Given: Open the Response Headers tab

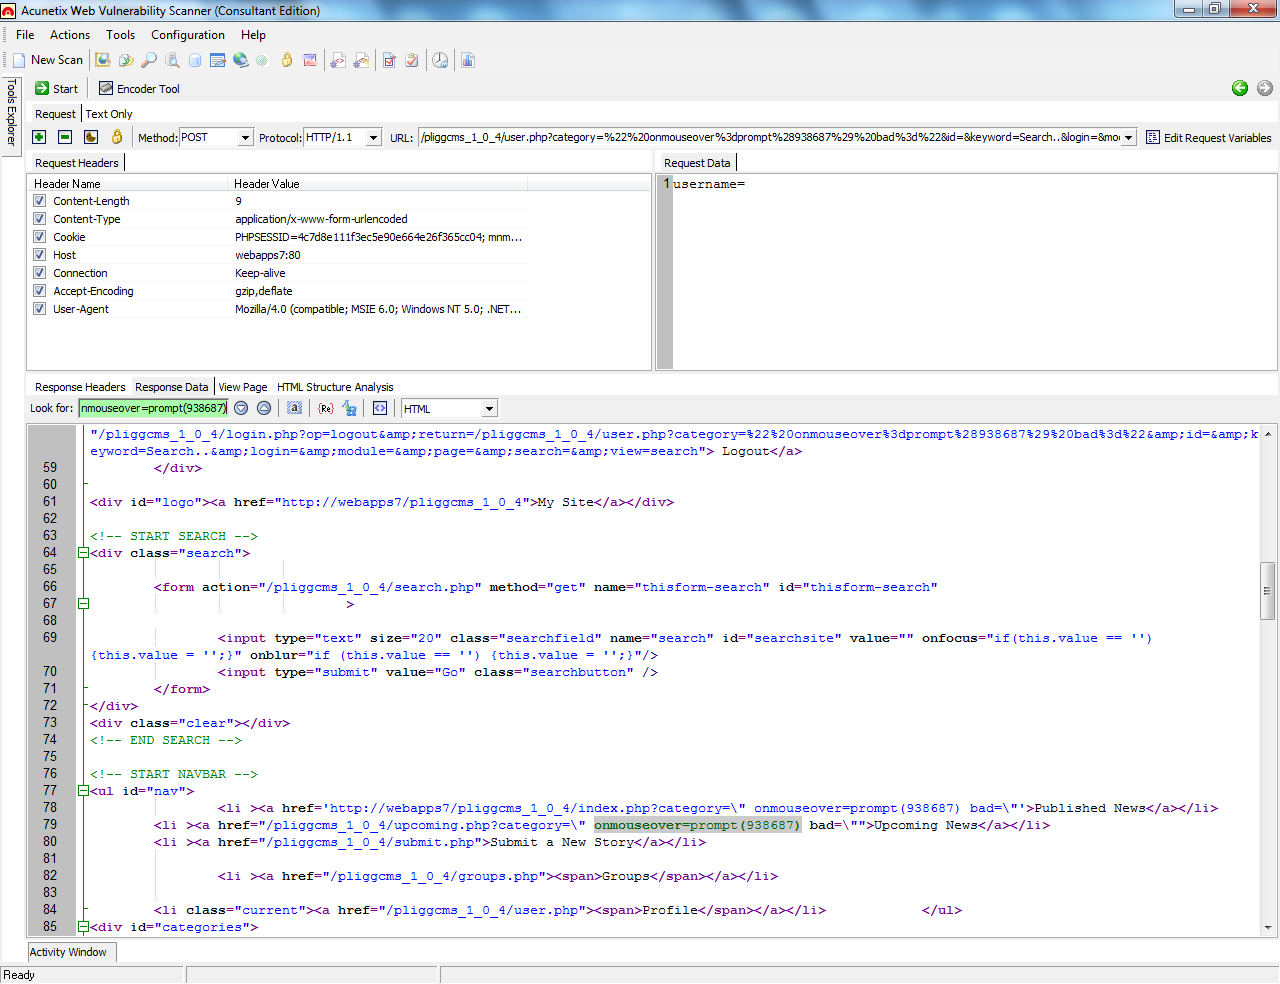Looking at the screenshot, I should [80, 387].
